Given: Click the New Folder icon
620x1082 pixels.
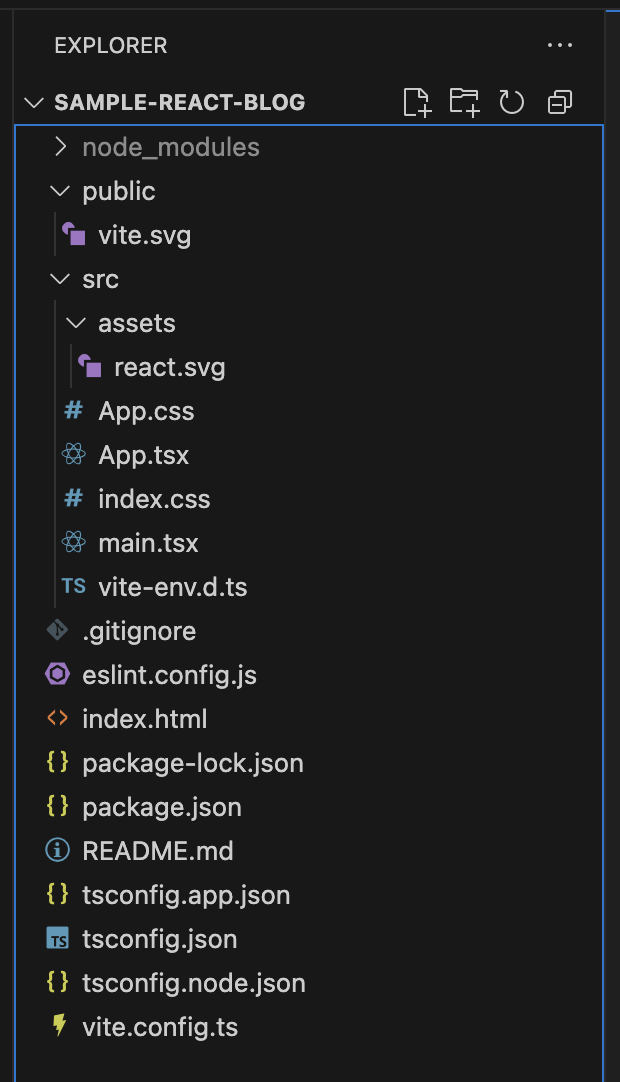Looking at the screenshot, I should coord(464,102).
